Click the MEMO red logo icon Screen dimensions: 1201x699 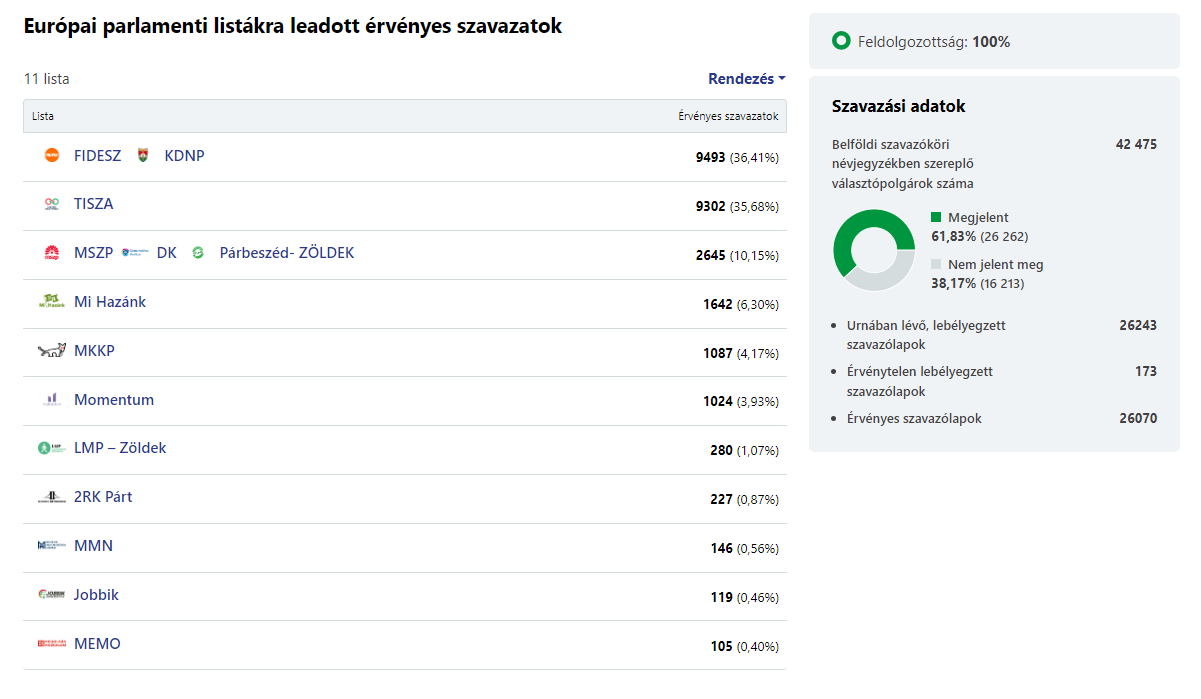[x=52, y=644]
